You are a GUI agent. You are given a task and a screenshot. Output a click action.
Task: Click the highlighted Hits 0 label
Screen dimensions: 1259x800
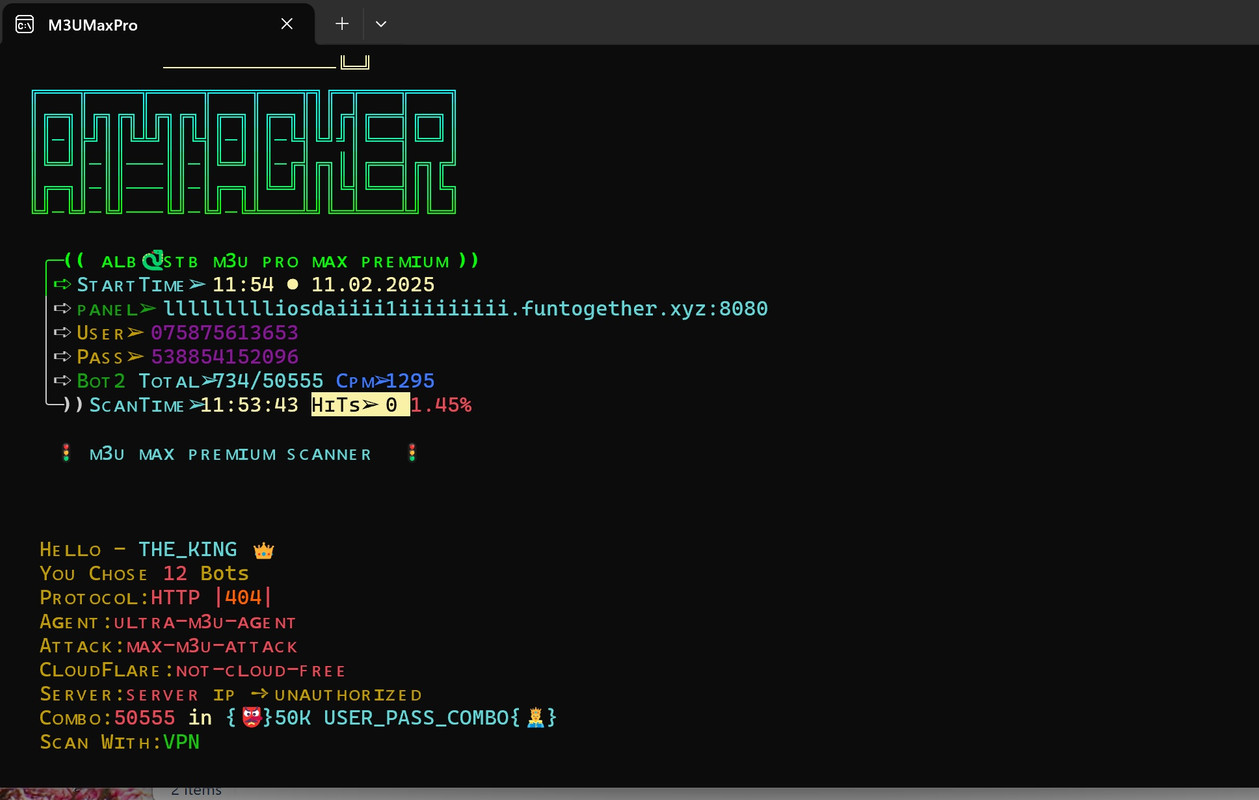tap(360, 405)
